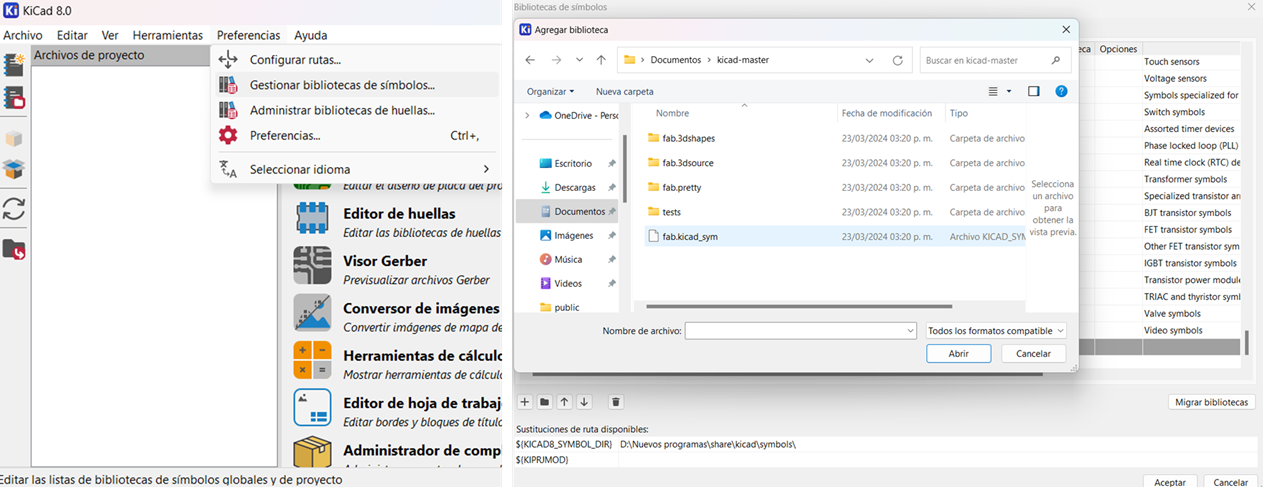Click Cancelar in the symbol libraries dialog

point(1232,482)
